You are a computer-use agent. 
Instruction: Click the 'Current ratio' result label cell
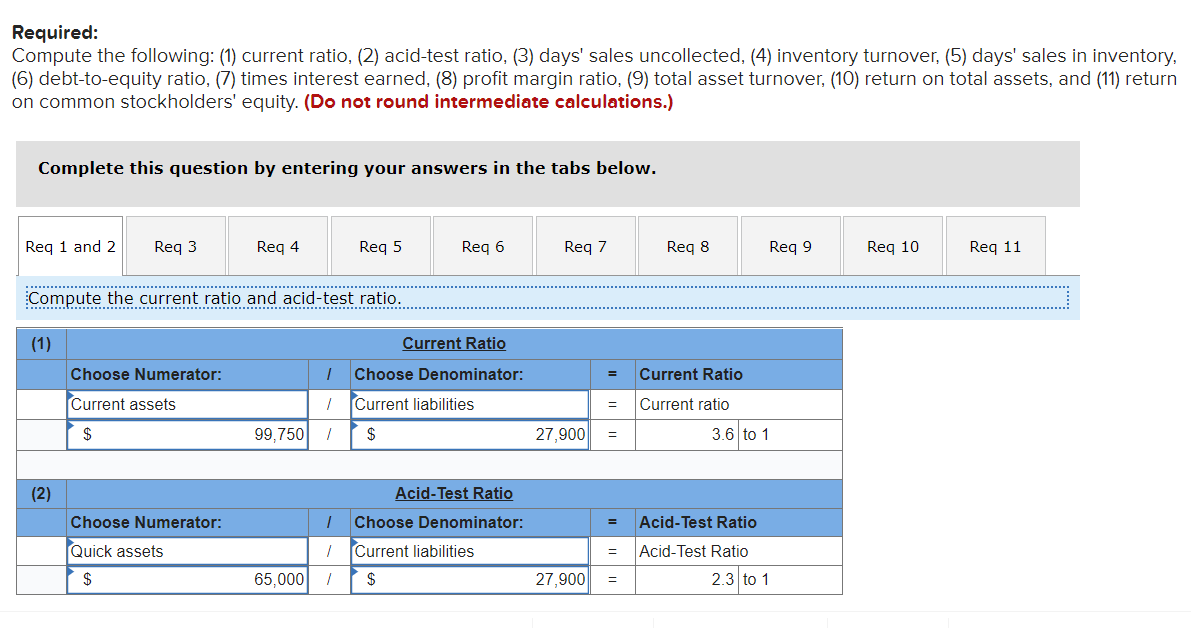pyautogui.click(x=738, y=405)
